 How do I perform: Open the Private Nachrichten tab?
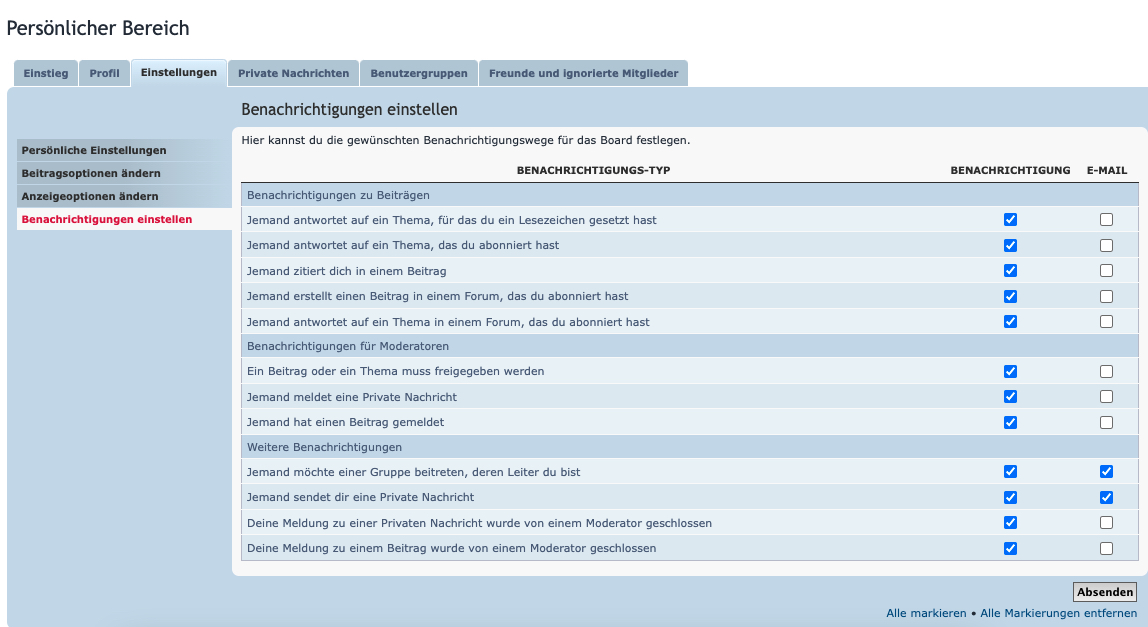coord(293,73)
